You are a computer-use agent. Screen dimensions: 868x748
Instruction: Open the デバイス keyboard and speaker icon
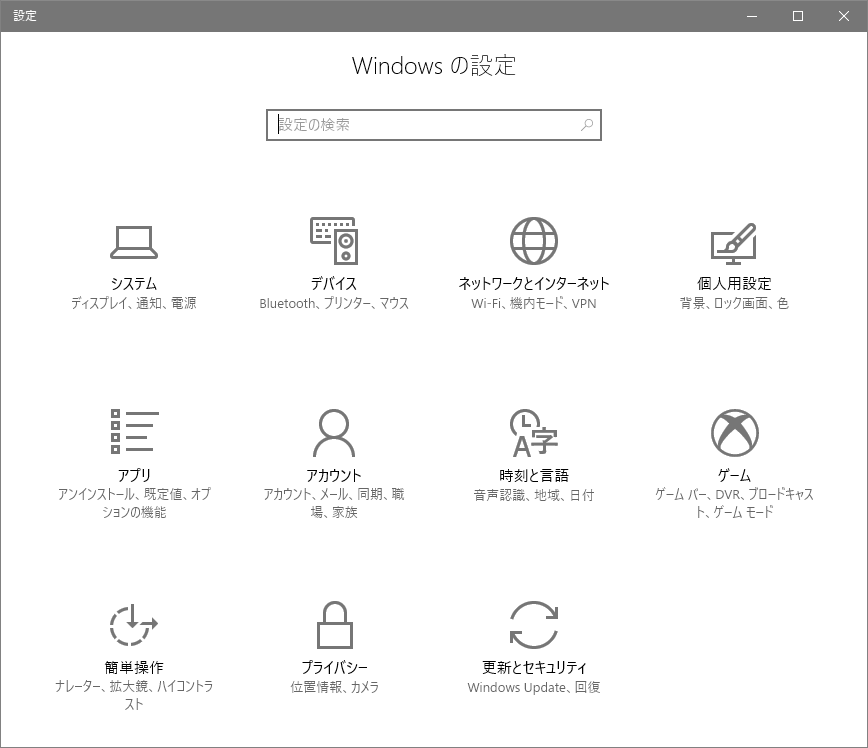pos(334,240)
